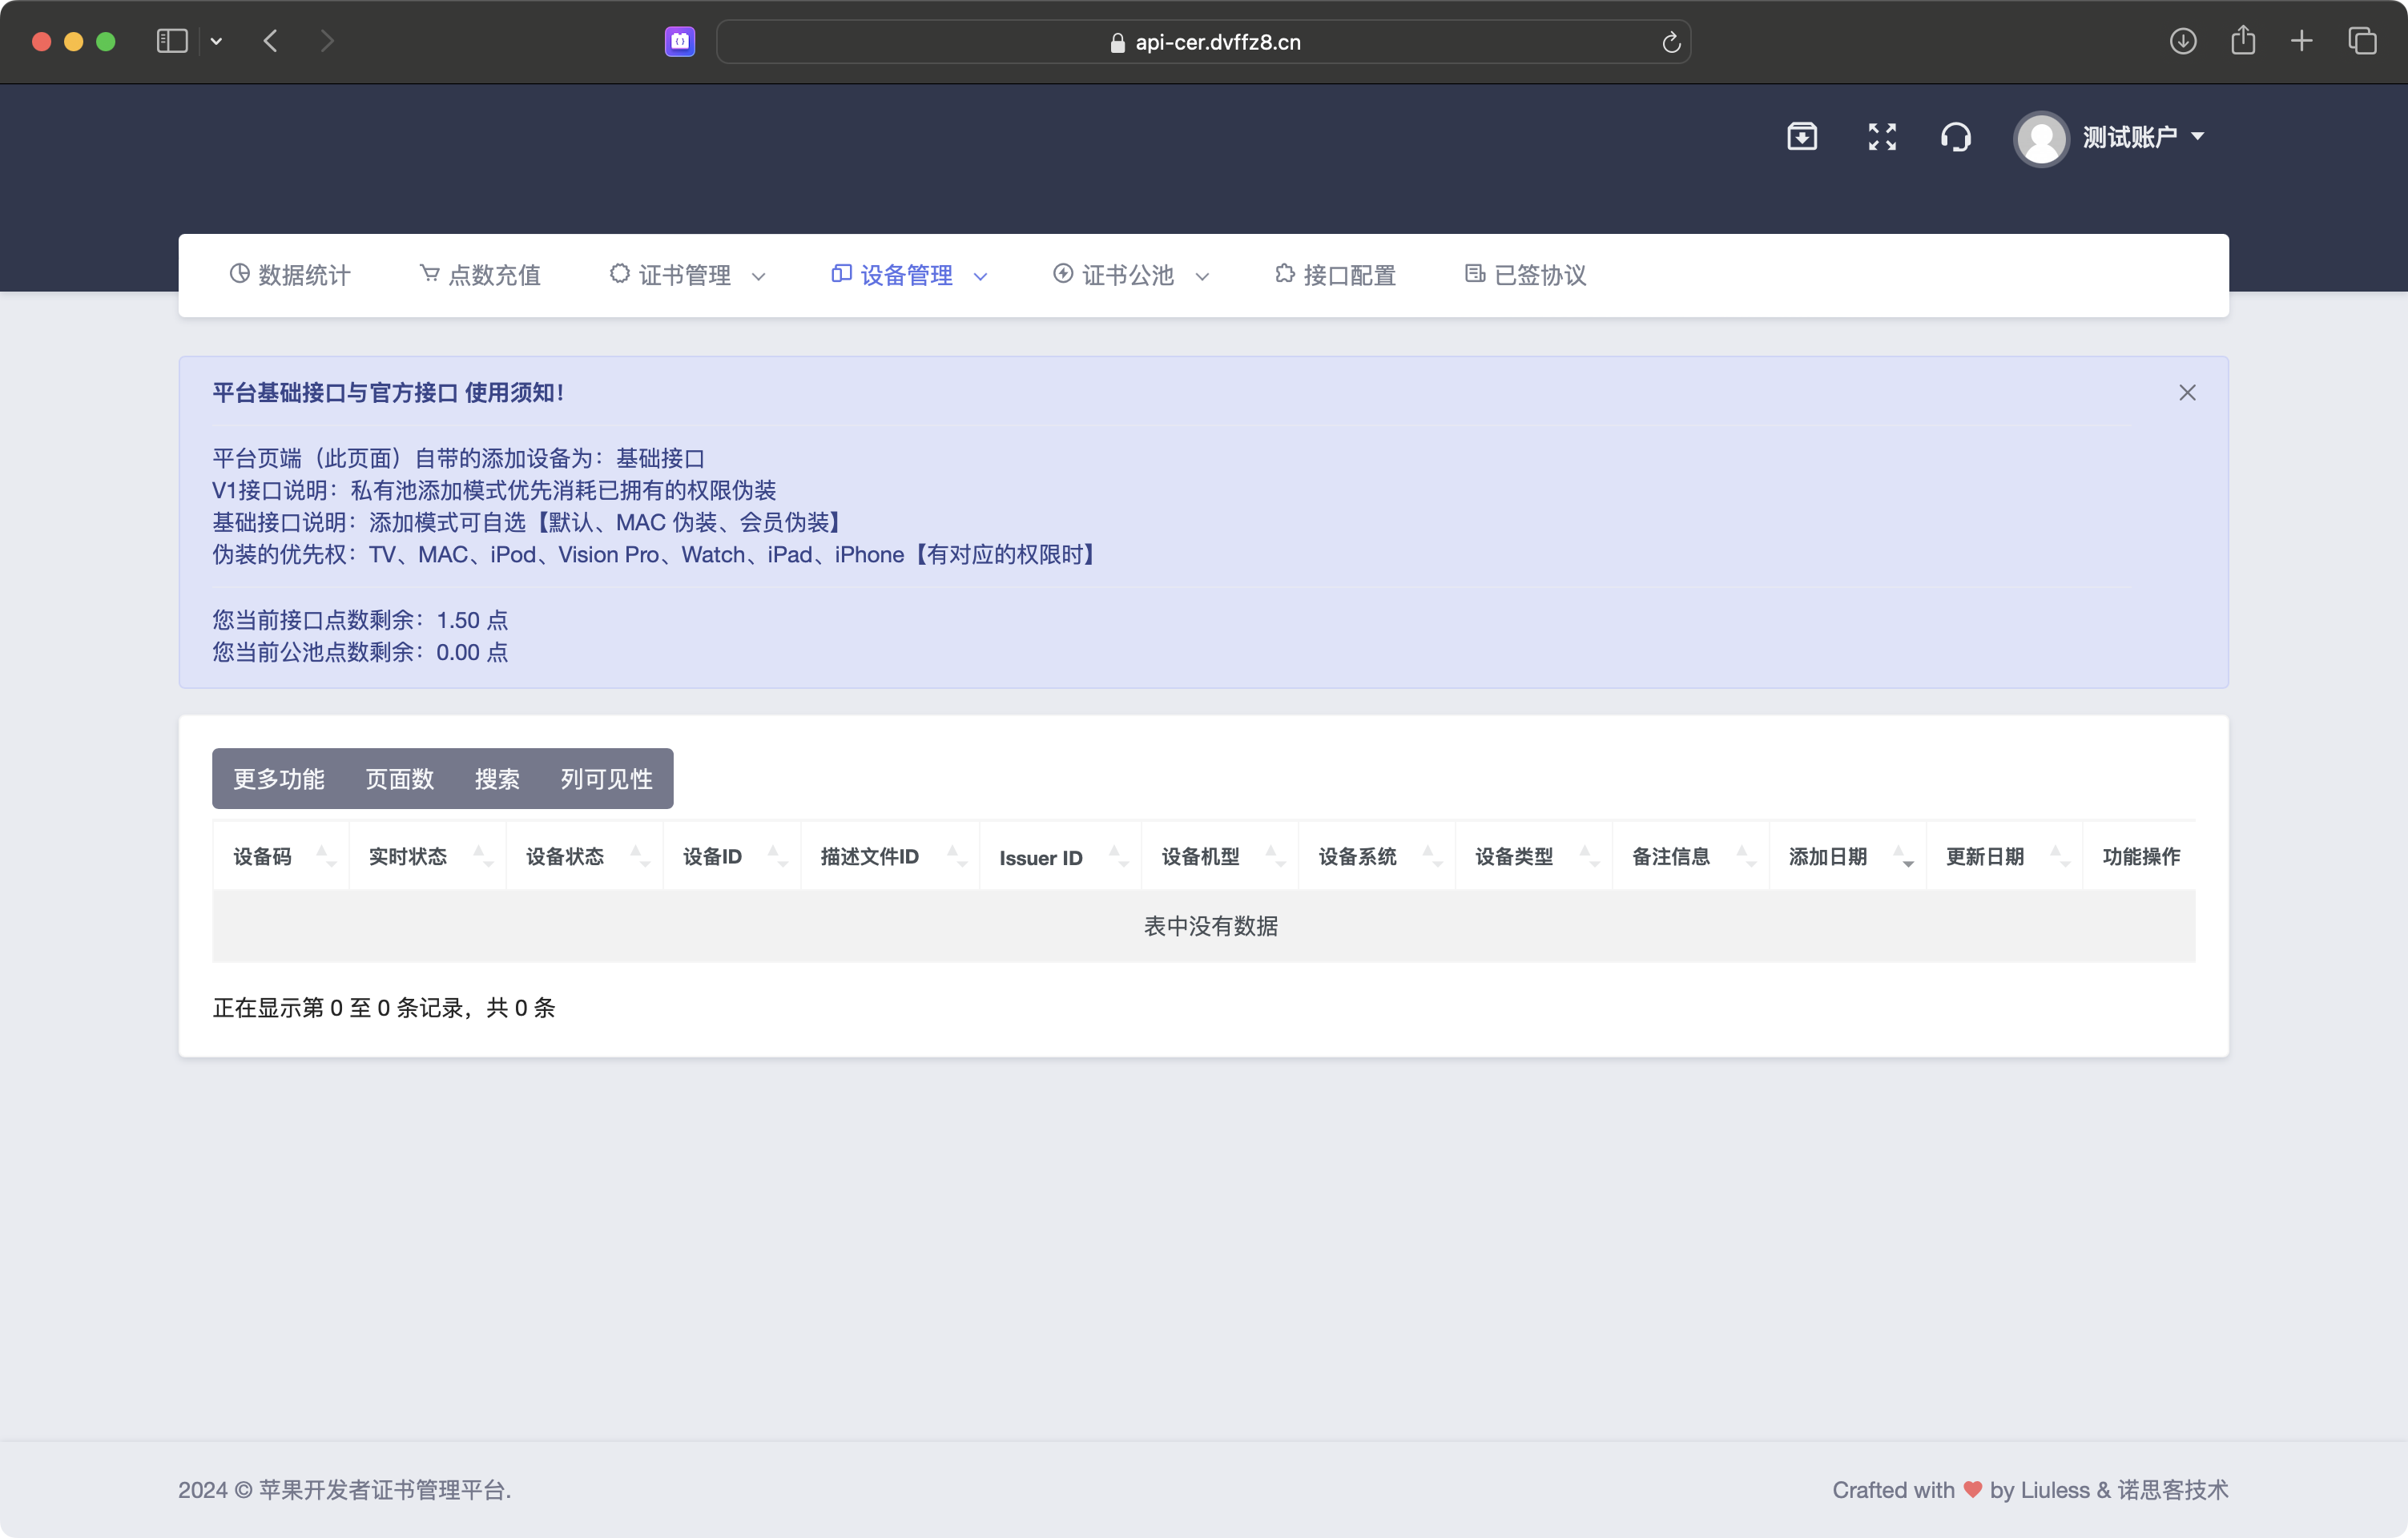The width and height of the screenshot is (2408, 1538).
Task: Sort table by 实时状态 column
Action: tap(428, 857)
